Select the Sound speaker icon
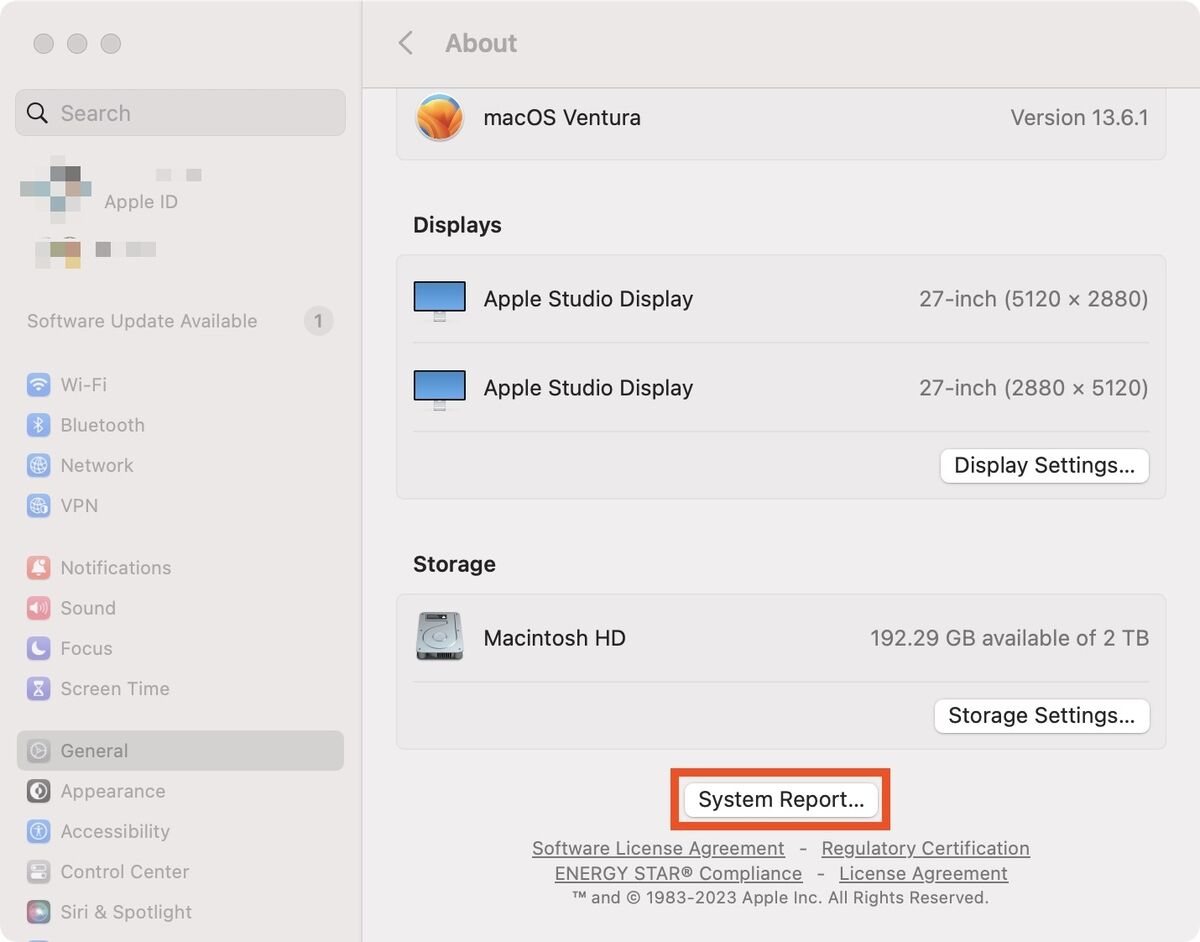1200x942 pixels. coord(38,608)
